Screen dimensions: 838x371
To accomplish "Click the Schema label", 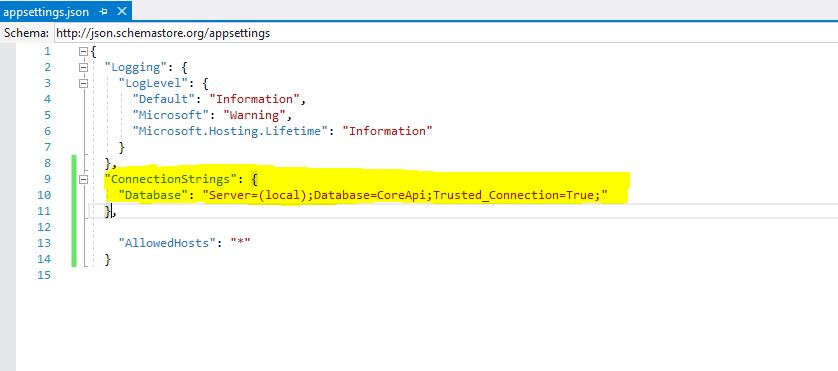I will click(26, 33).
